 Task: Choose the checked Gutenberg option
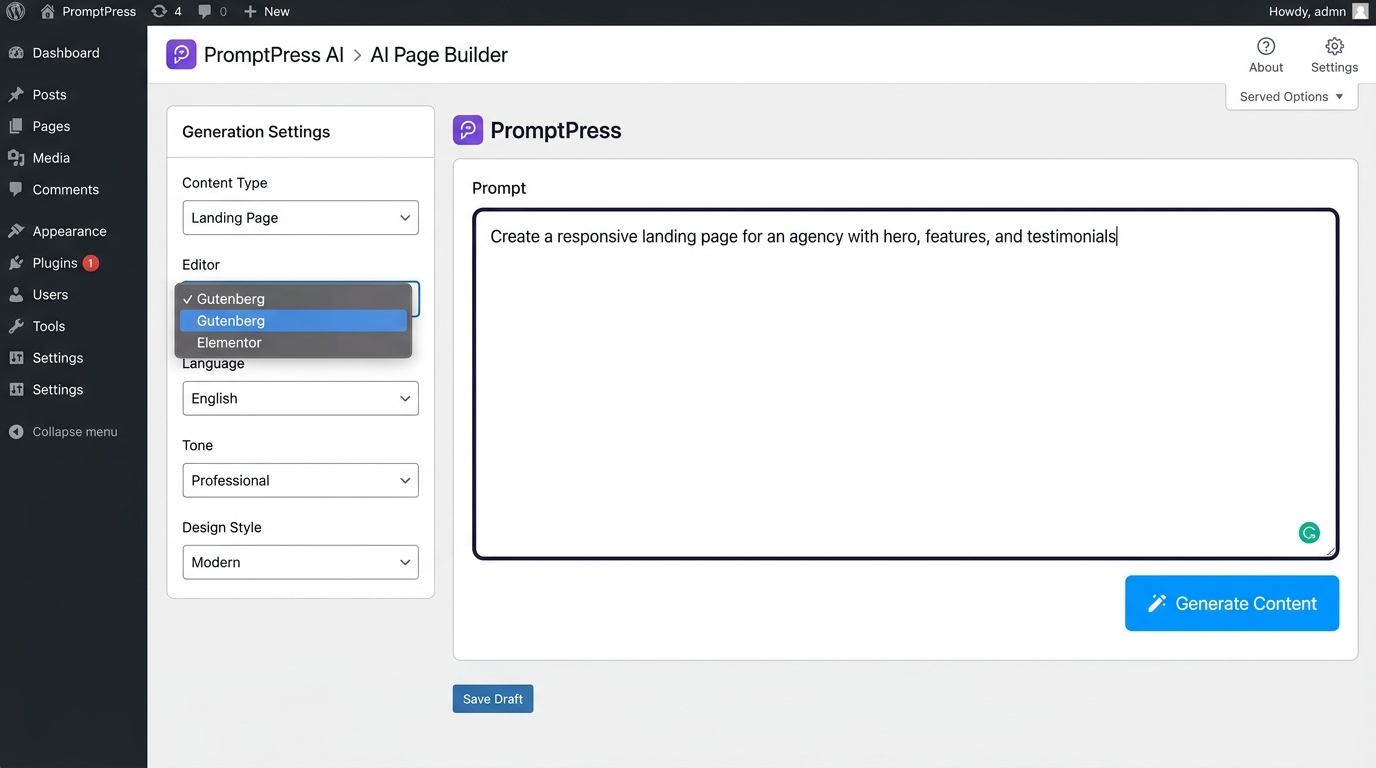pos(293,299)
